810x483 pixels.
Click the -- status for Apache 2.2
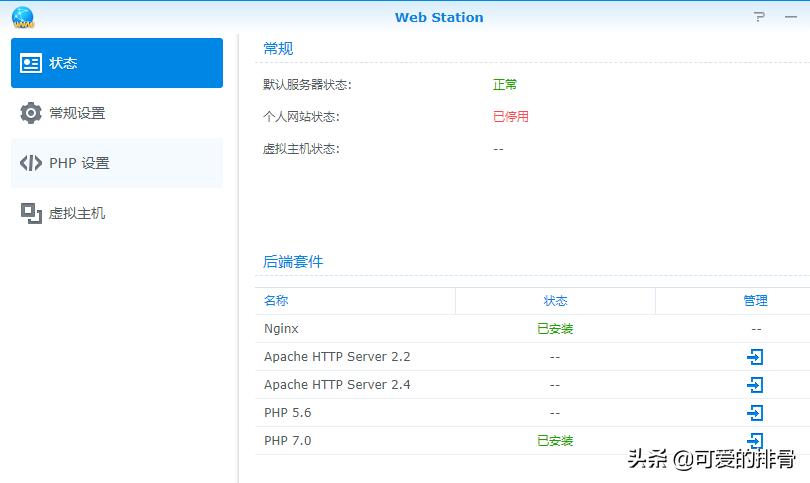(555, 357)
